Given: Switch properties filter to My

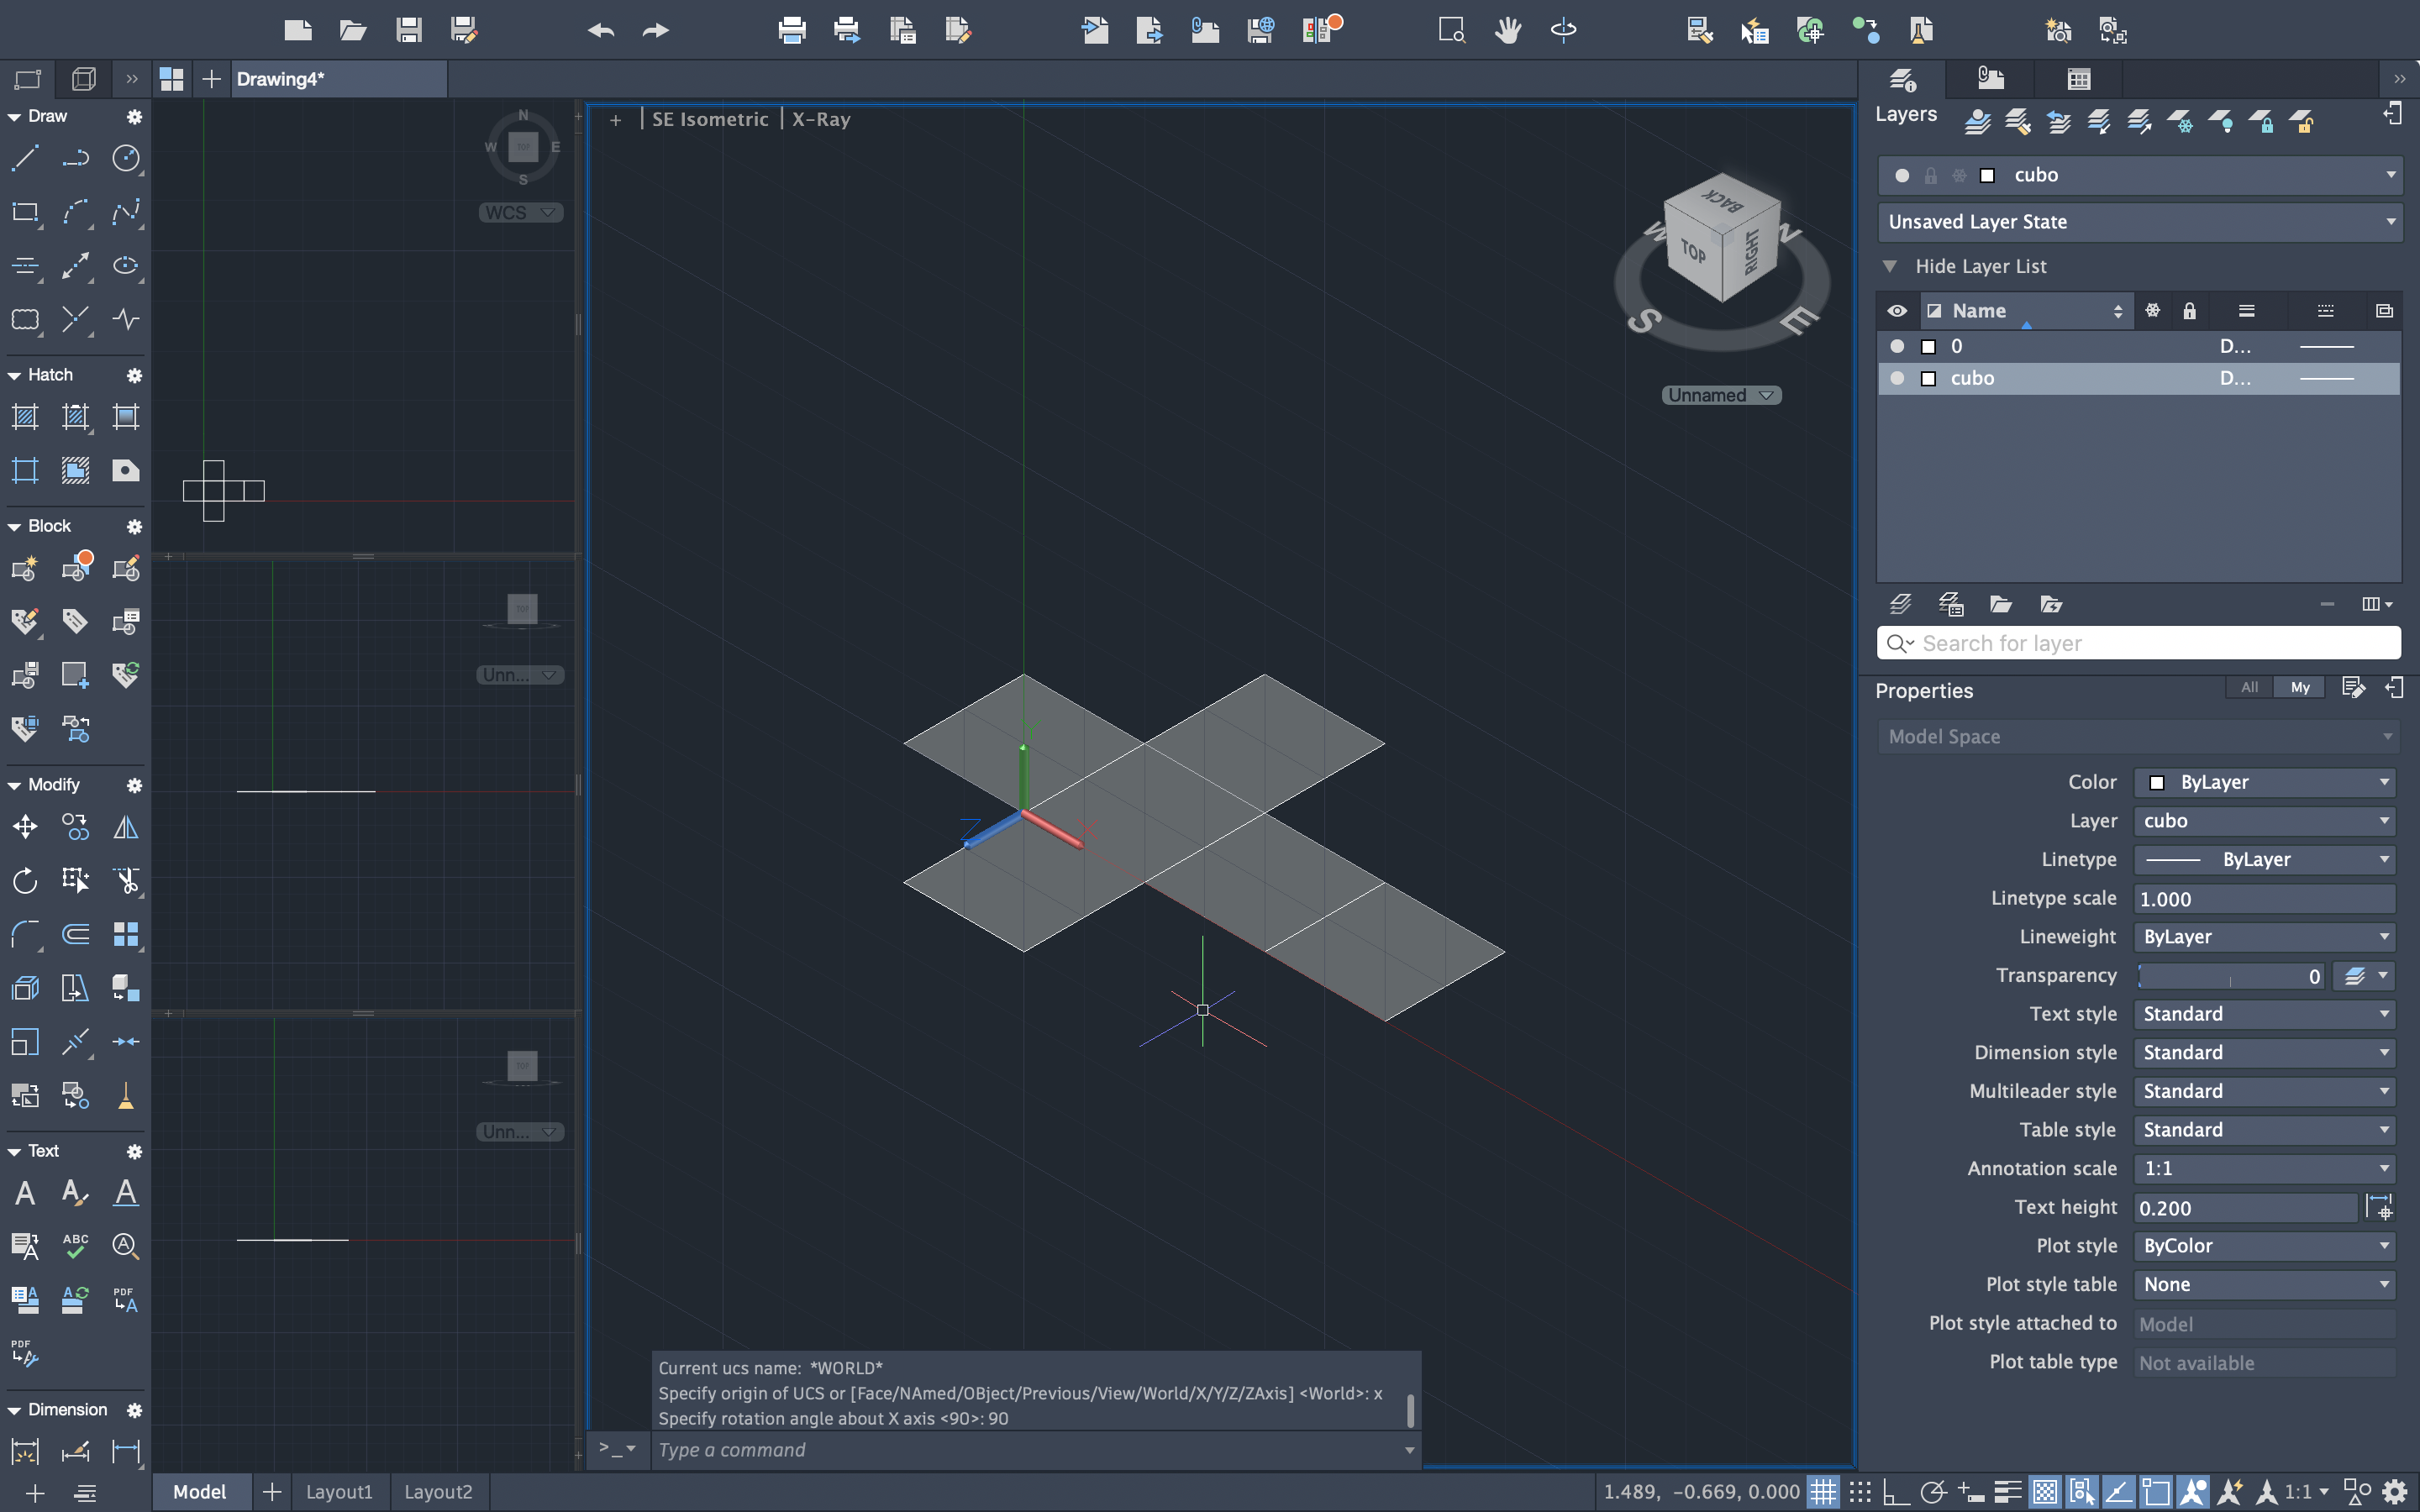Looking at the screenshot, I should point(2300,687).
